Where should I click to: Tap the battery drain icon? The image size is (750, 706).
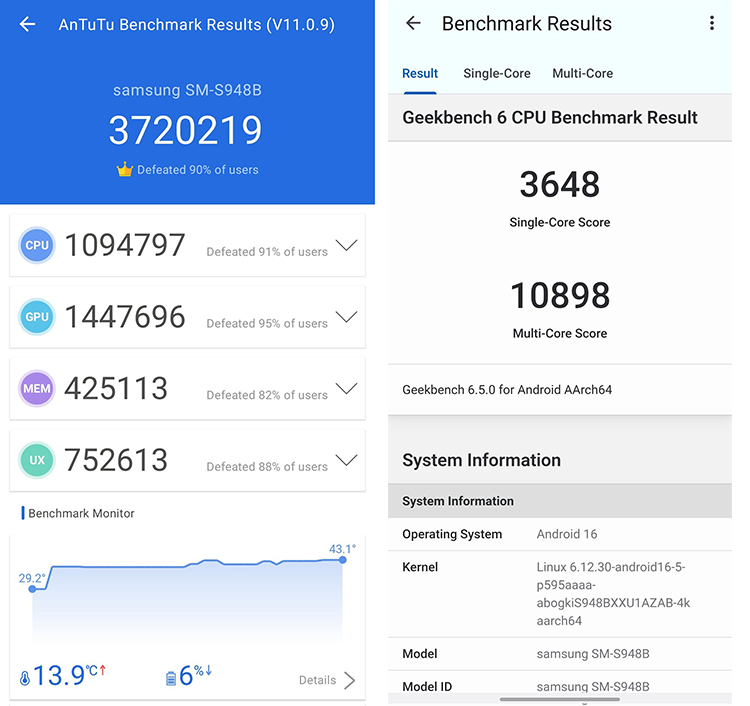(x=171, y=679)
